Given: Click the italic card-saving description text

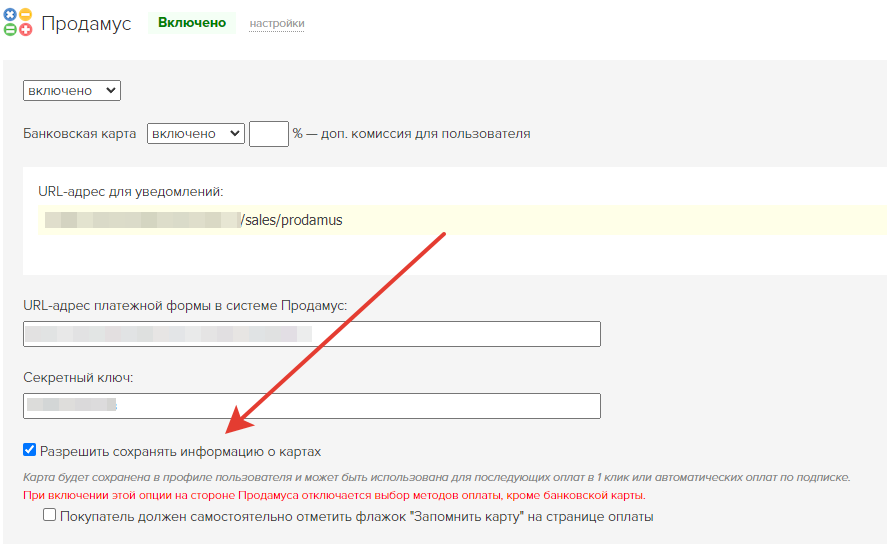Looking at the screenshot, I should click(x=436, y=477).
